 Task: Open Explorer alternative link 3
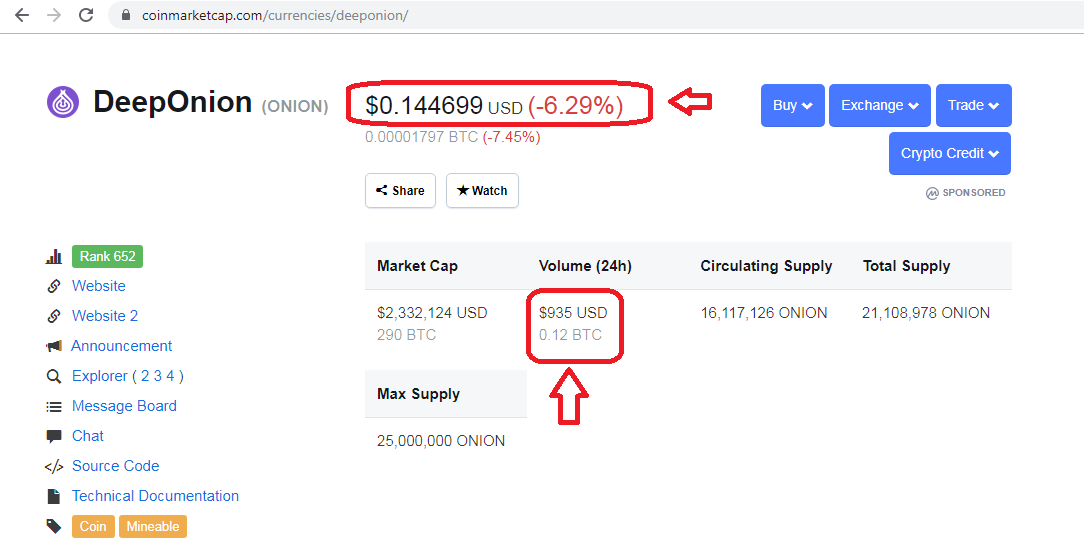click(x=158, y=376)
